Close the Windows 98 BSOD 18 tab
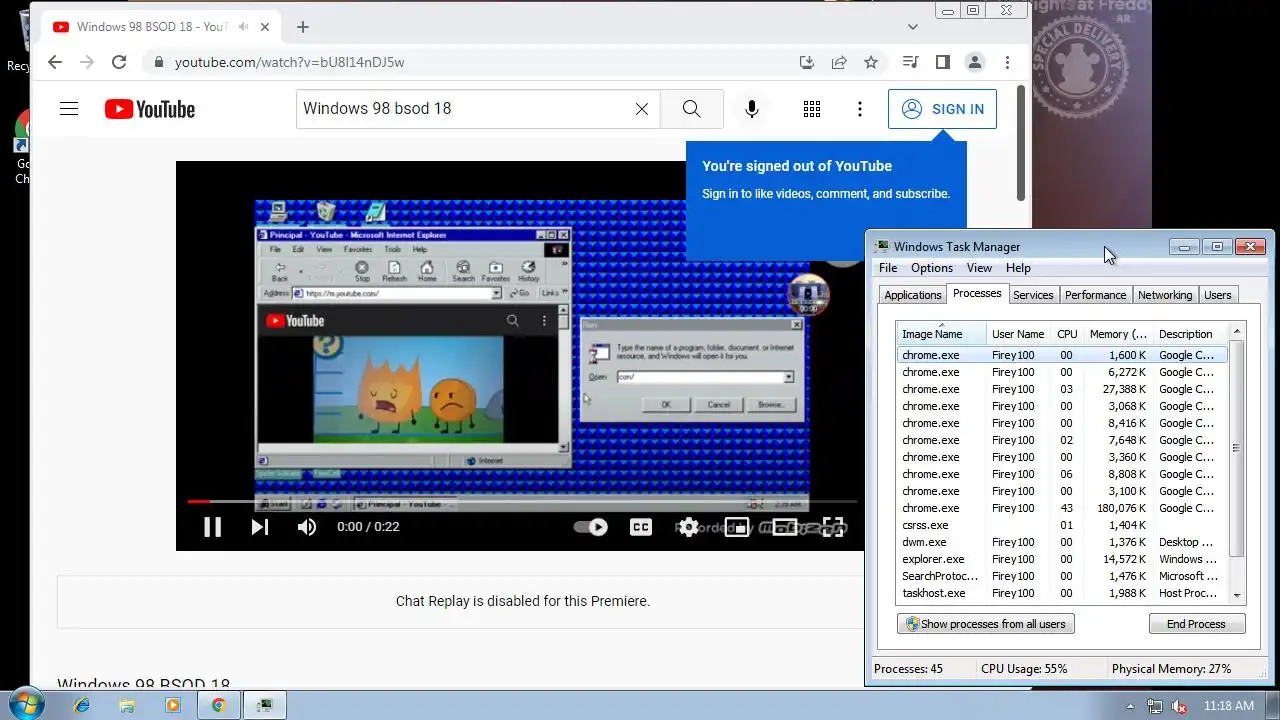 point(265,27)
